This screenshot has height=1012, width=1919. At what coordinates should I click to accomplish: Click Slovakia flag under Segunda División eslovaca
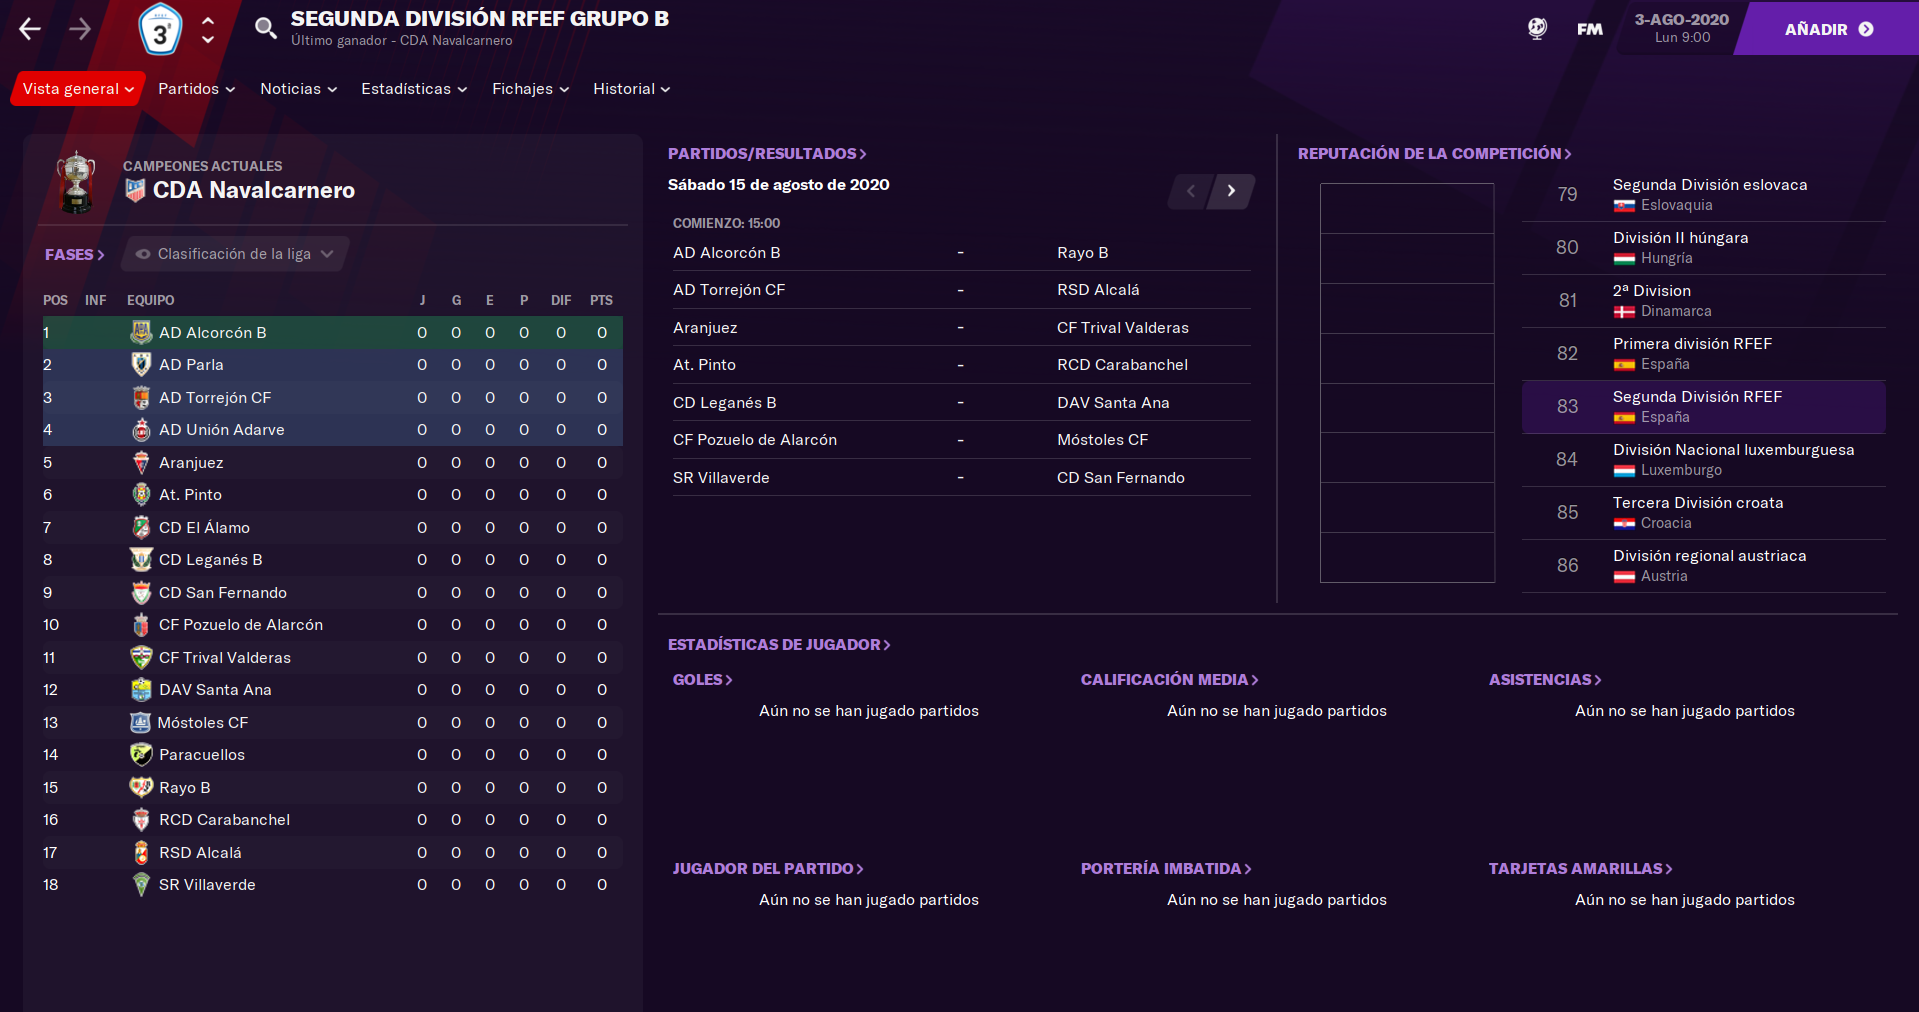click(x=1624, y=206)
